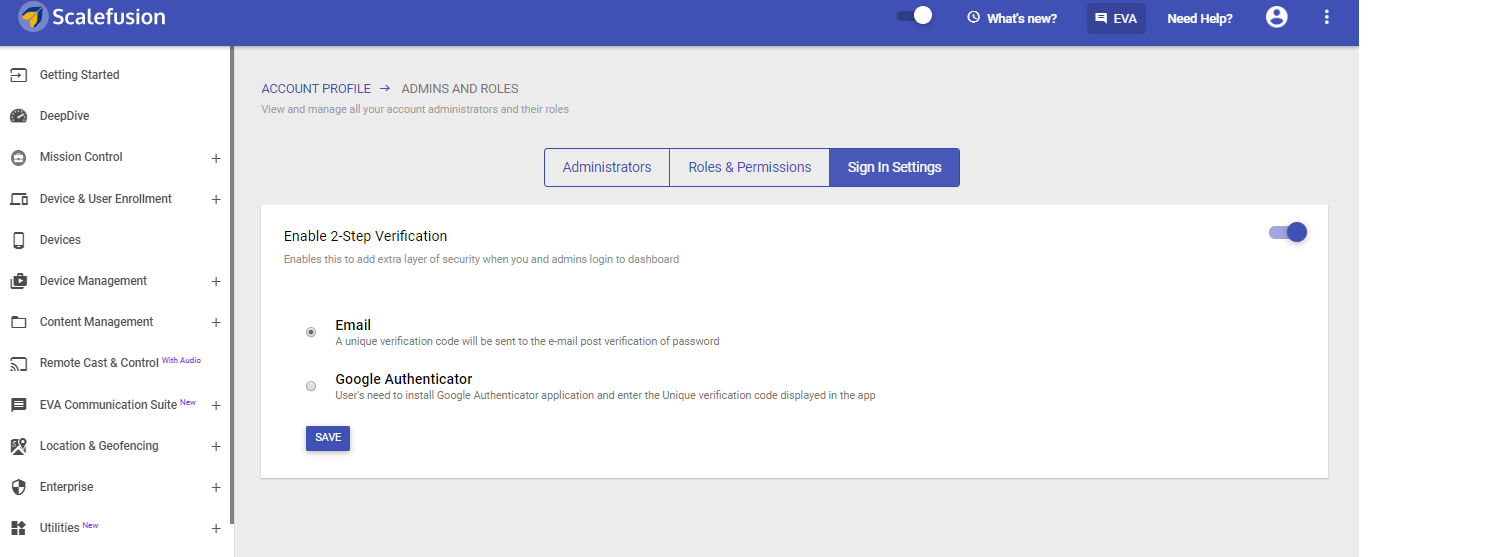Expand Location & Geofencing plus sign
The image size is (1498, 557).
tap(216, 447)
